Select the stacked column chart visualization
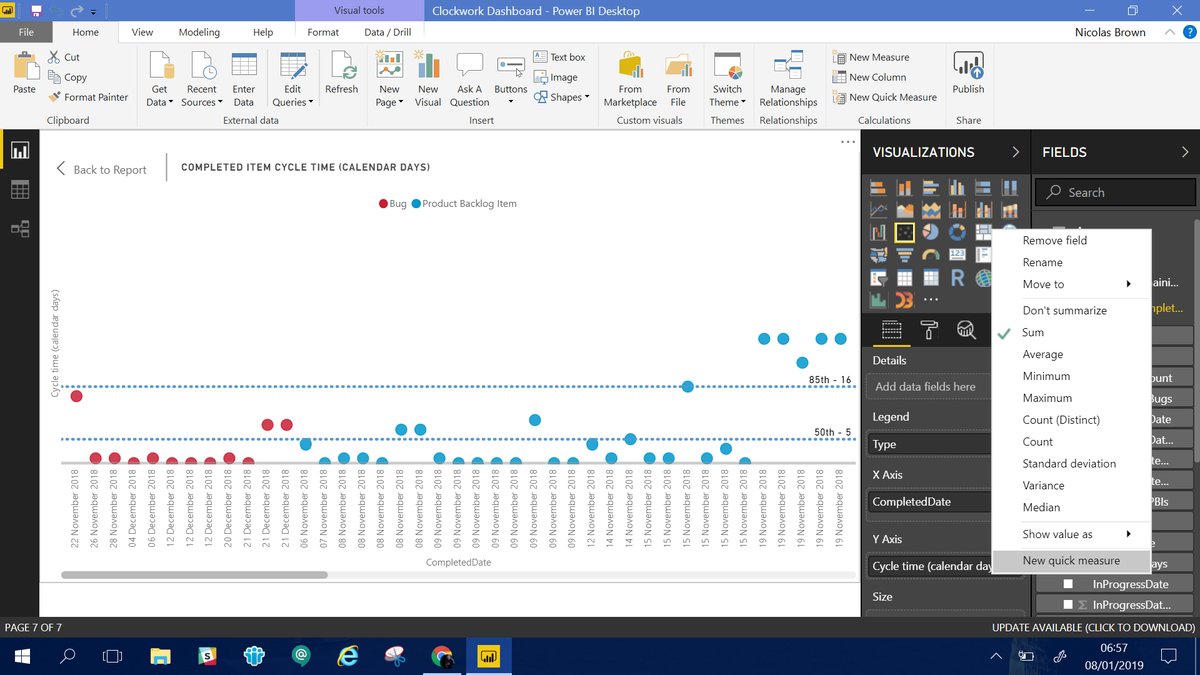 (905, 187)
